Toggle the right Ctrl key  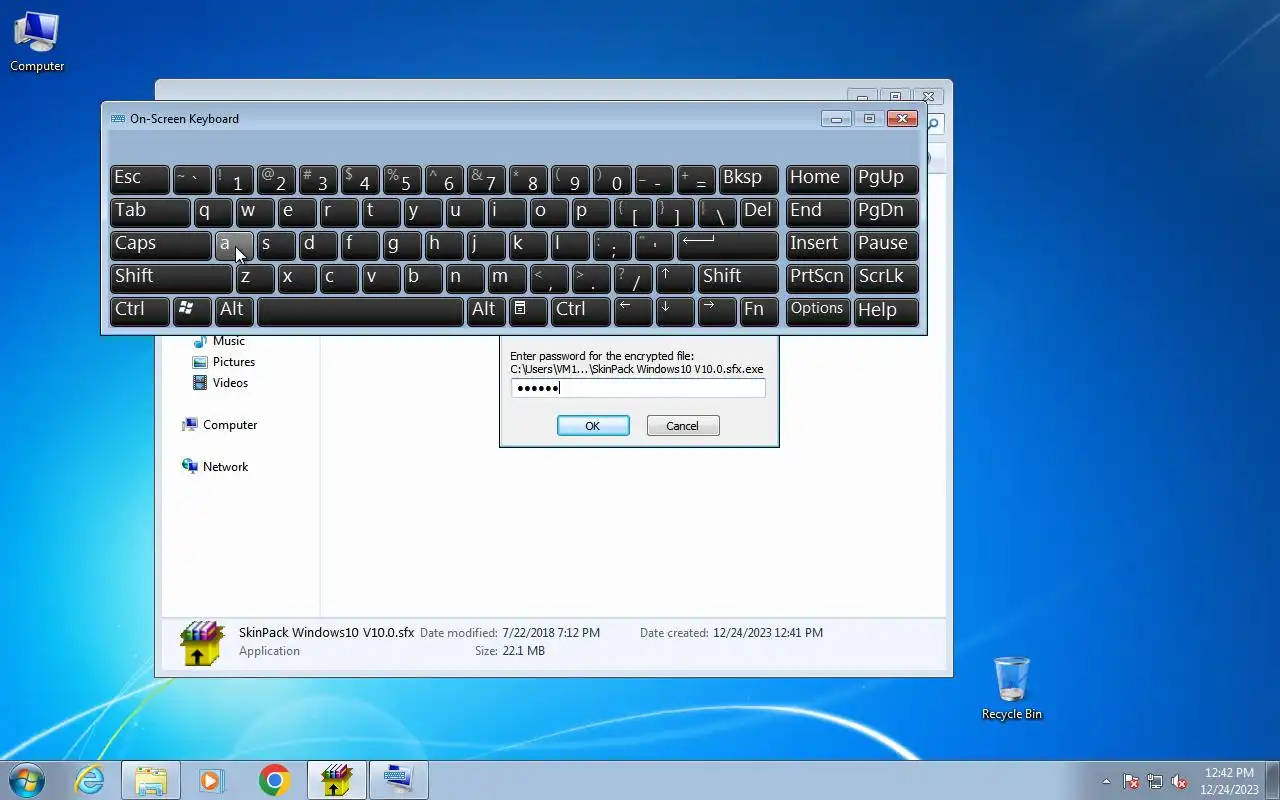tap(580, 311)
